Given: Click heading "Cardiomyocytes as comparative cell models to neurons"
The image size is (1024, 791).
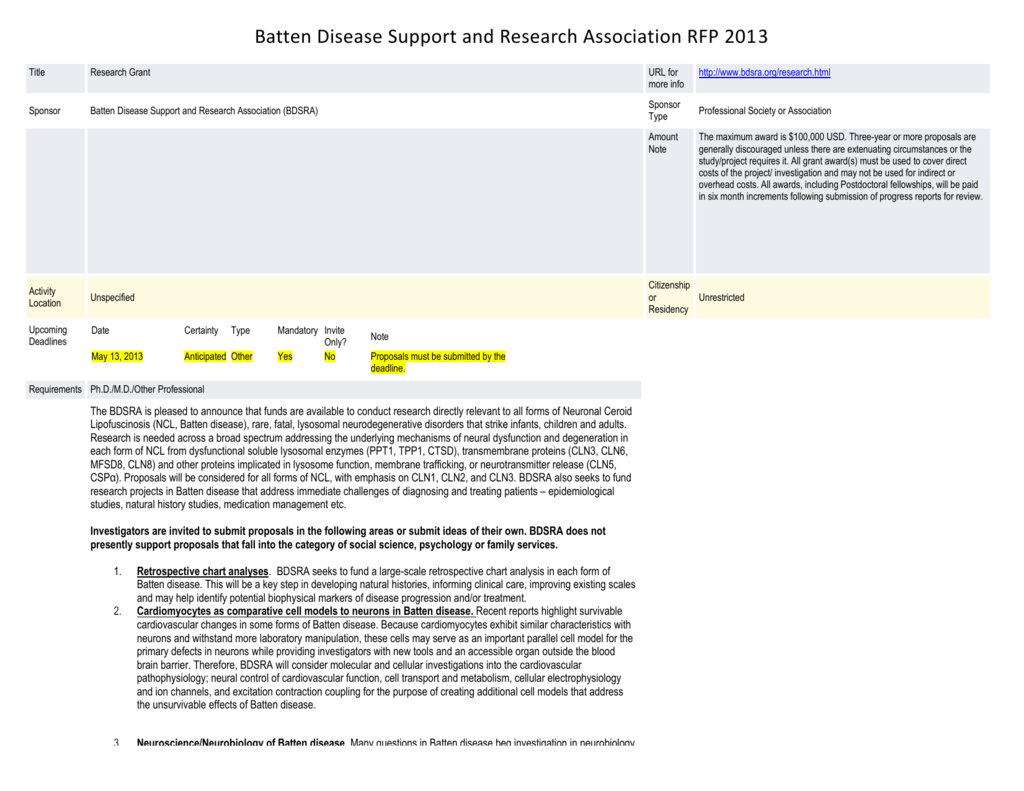Looking at the screenshot, I should click(305, 611).
